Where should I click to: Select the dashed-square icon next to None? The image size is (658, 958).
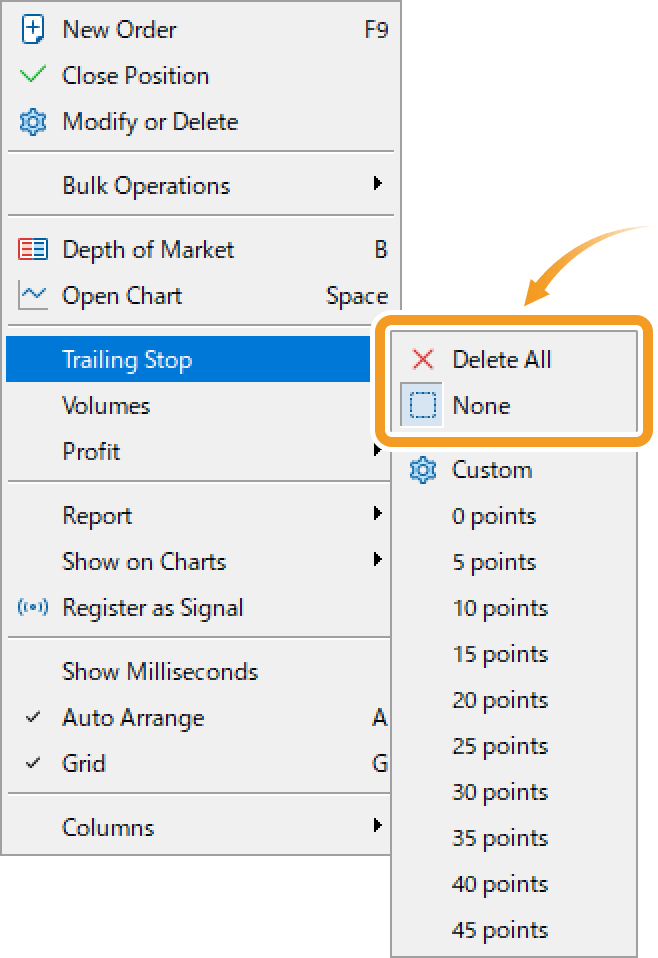424,405
